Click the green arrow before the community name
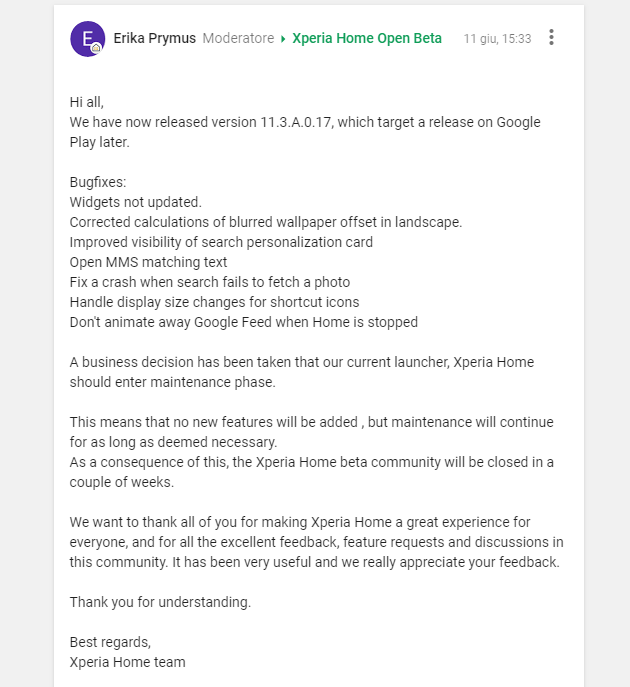This screenshot has width=630, height=687. click(x=283, y=39)
